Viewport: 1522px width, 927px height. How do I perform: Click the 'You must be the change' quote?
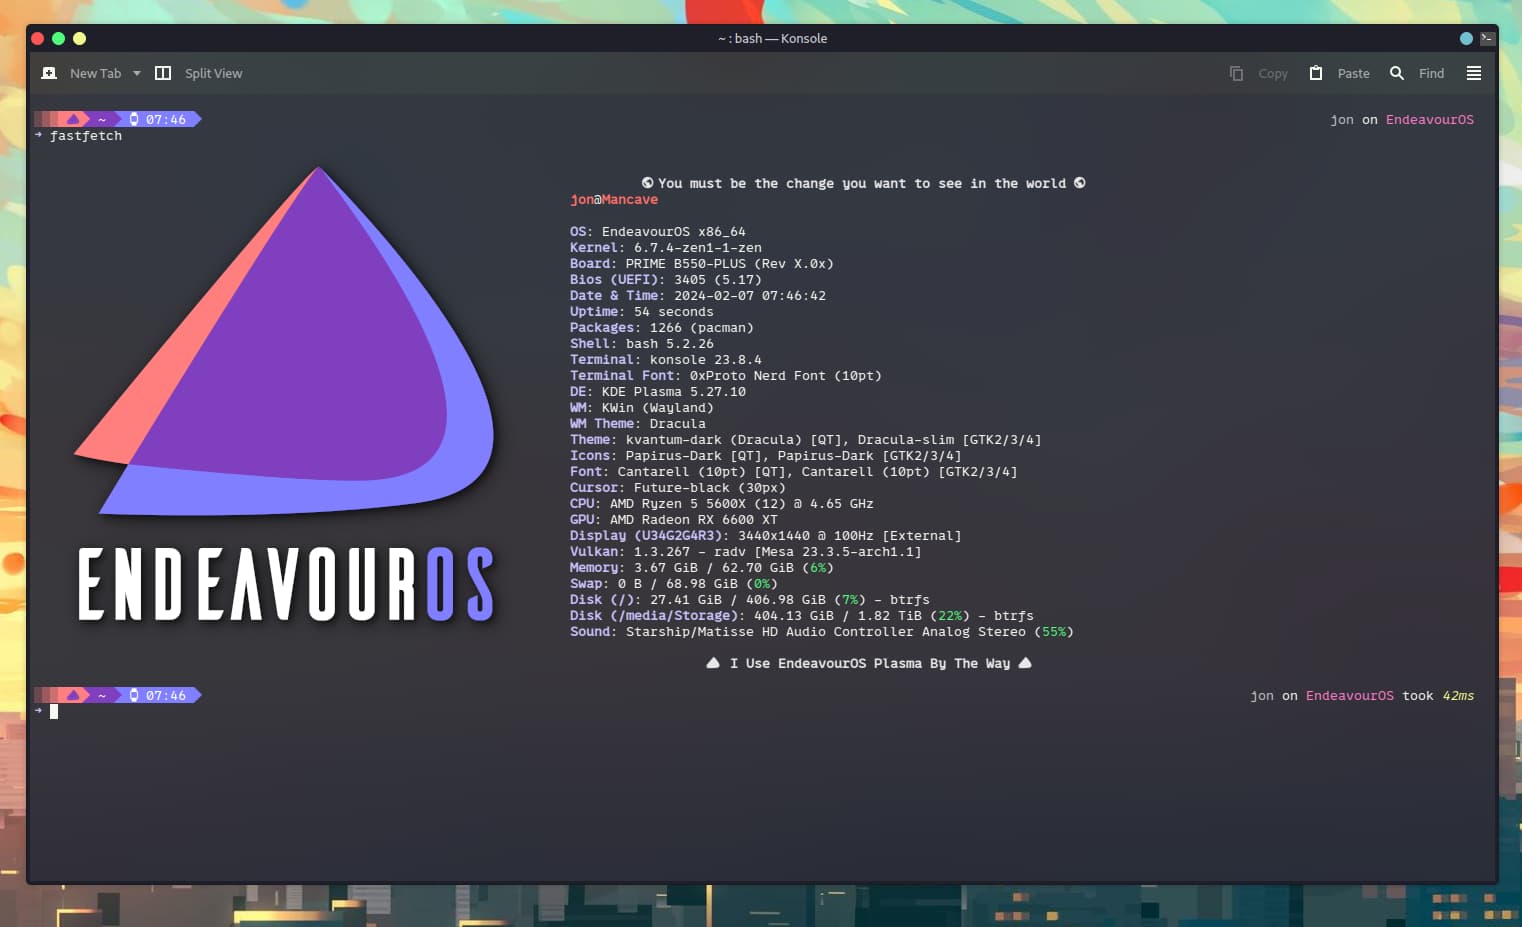pos(863,184)
